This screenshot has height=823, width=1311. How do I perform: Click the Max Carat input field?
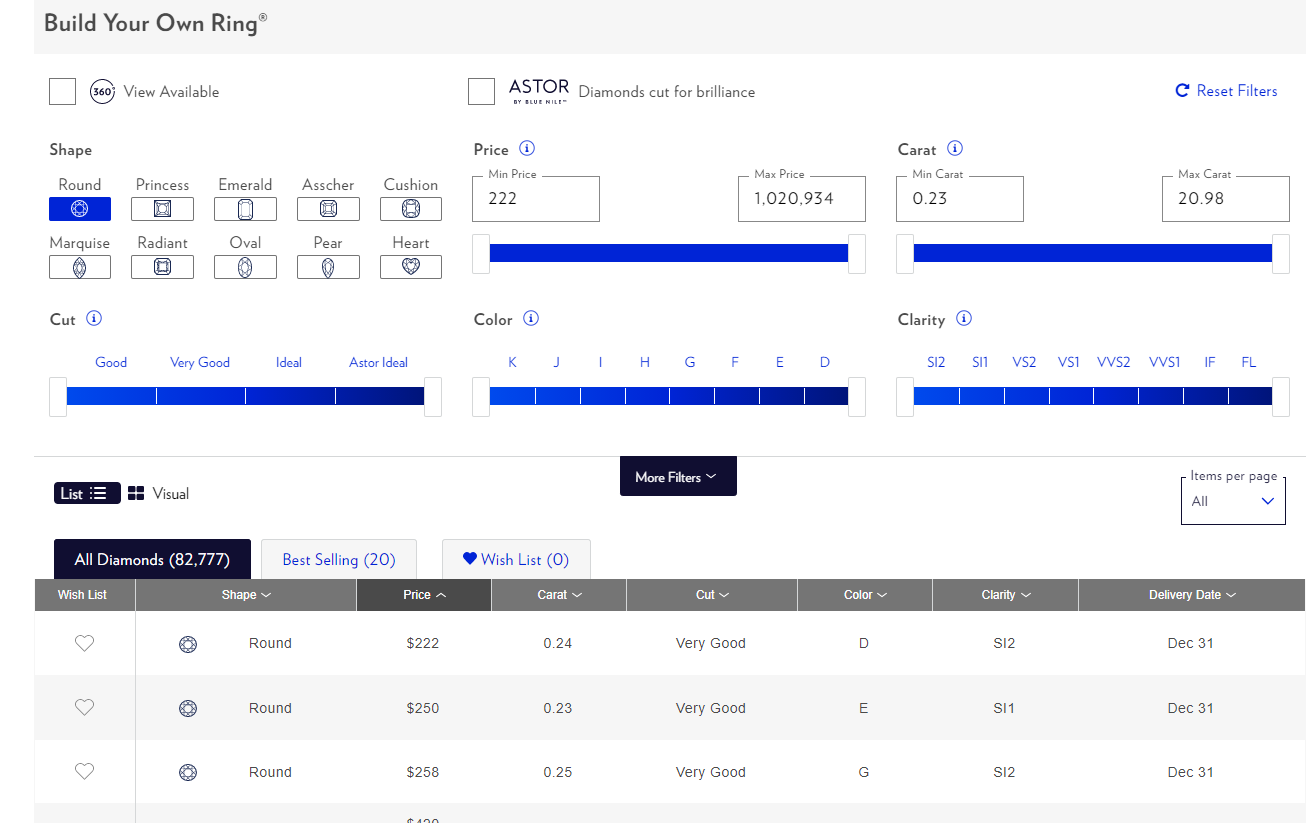[1226, 199]
